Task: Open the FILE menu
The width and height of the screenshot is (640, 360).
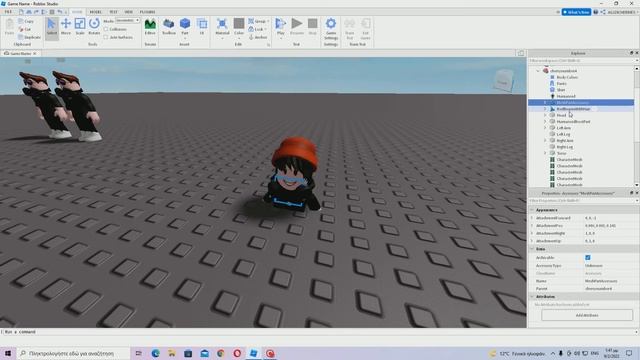Action: click(x=8, y=12)
